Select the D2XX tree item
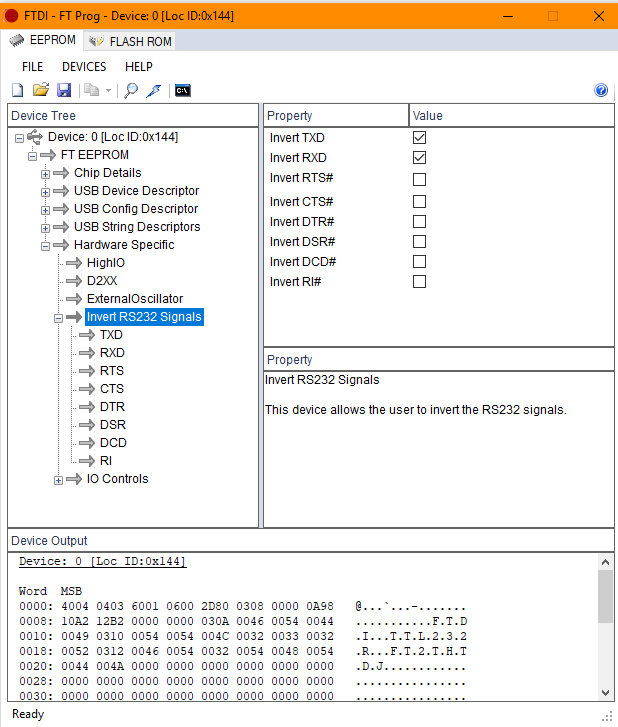Screen dimensions: 618x727 102,281
